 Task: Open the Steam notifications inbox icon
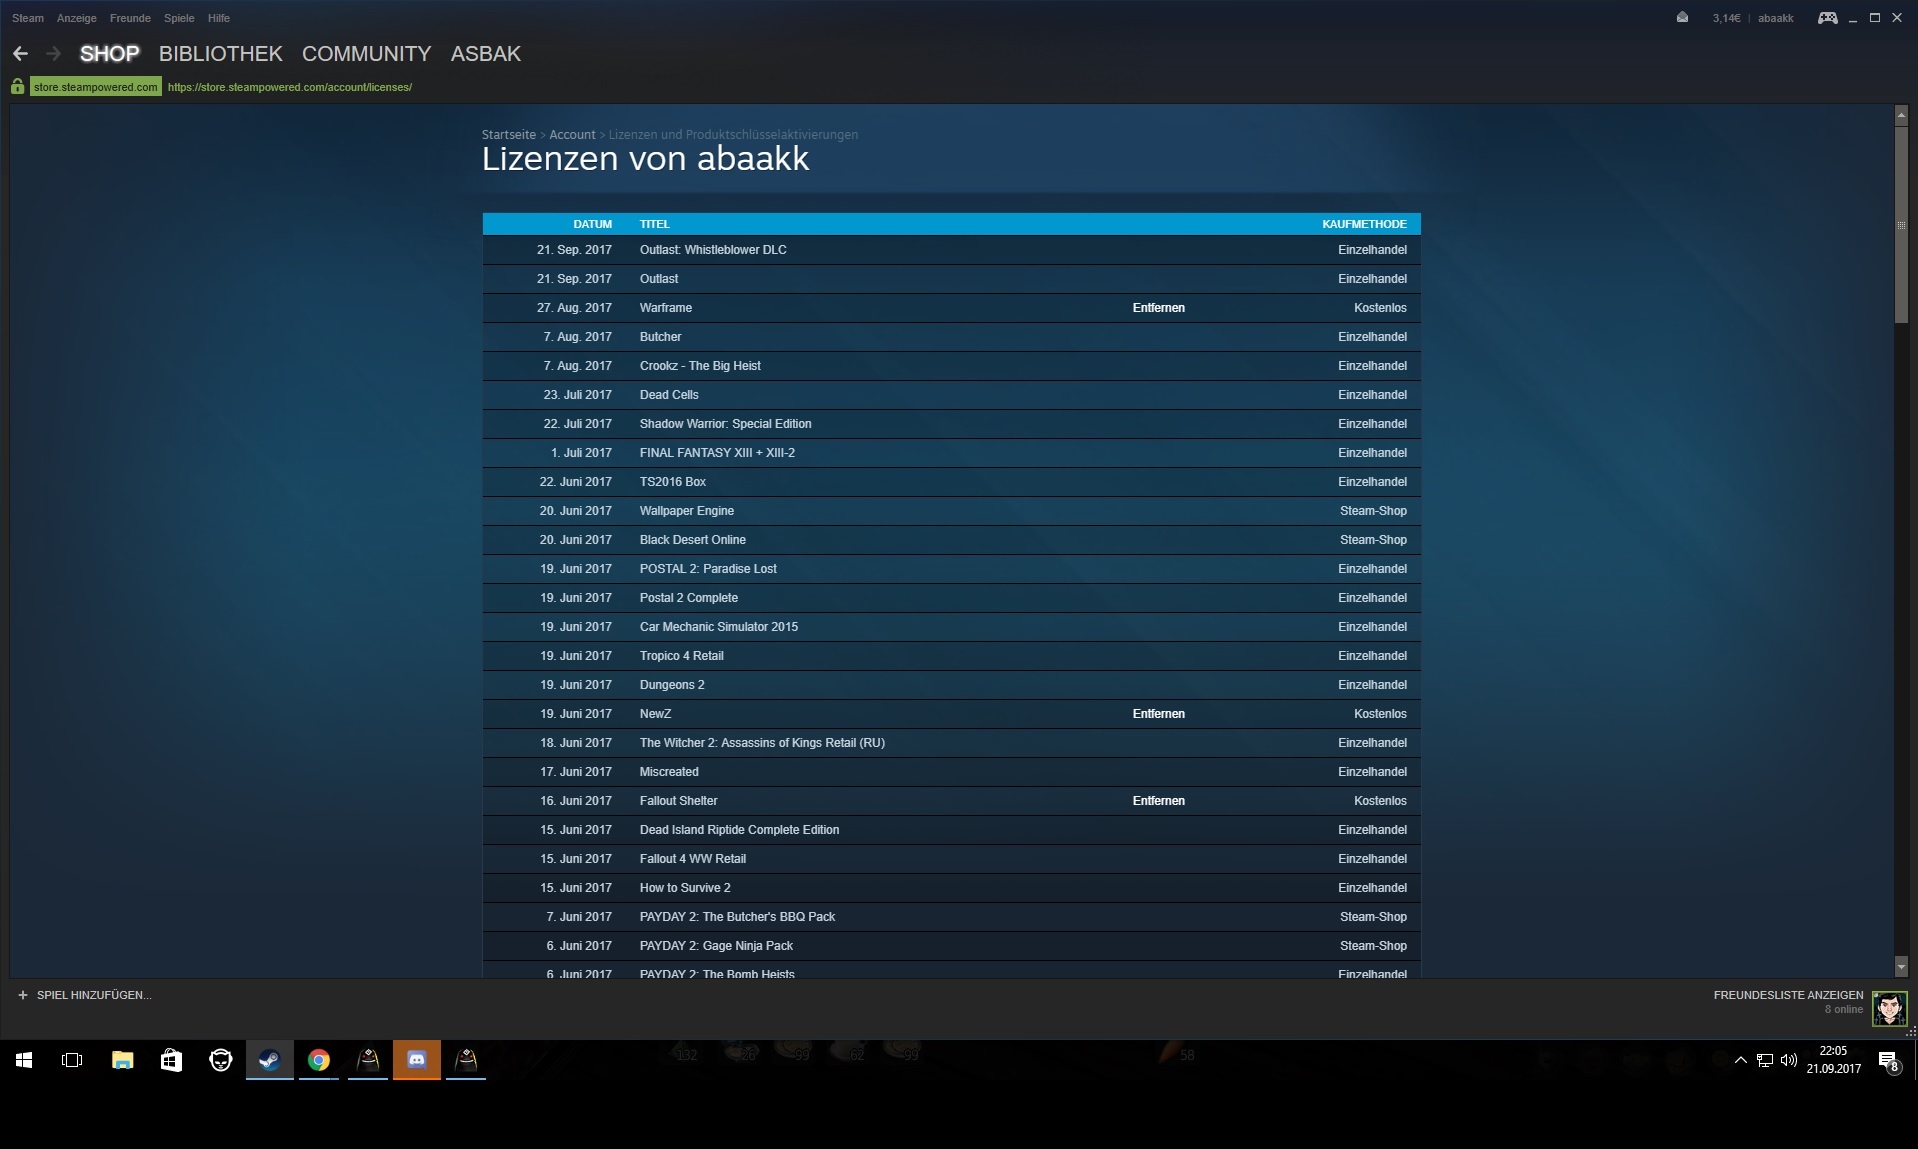coord(1682,18)
